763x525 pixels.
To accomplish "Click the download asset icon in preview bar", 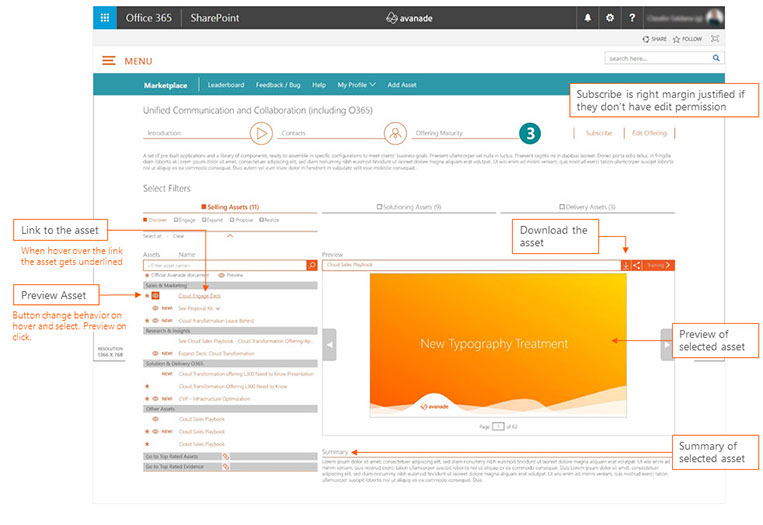I will click(626, 265).
